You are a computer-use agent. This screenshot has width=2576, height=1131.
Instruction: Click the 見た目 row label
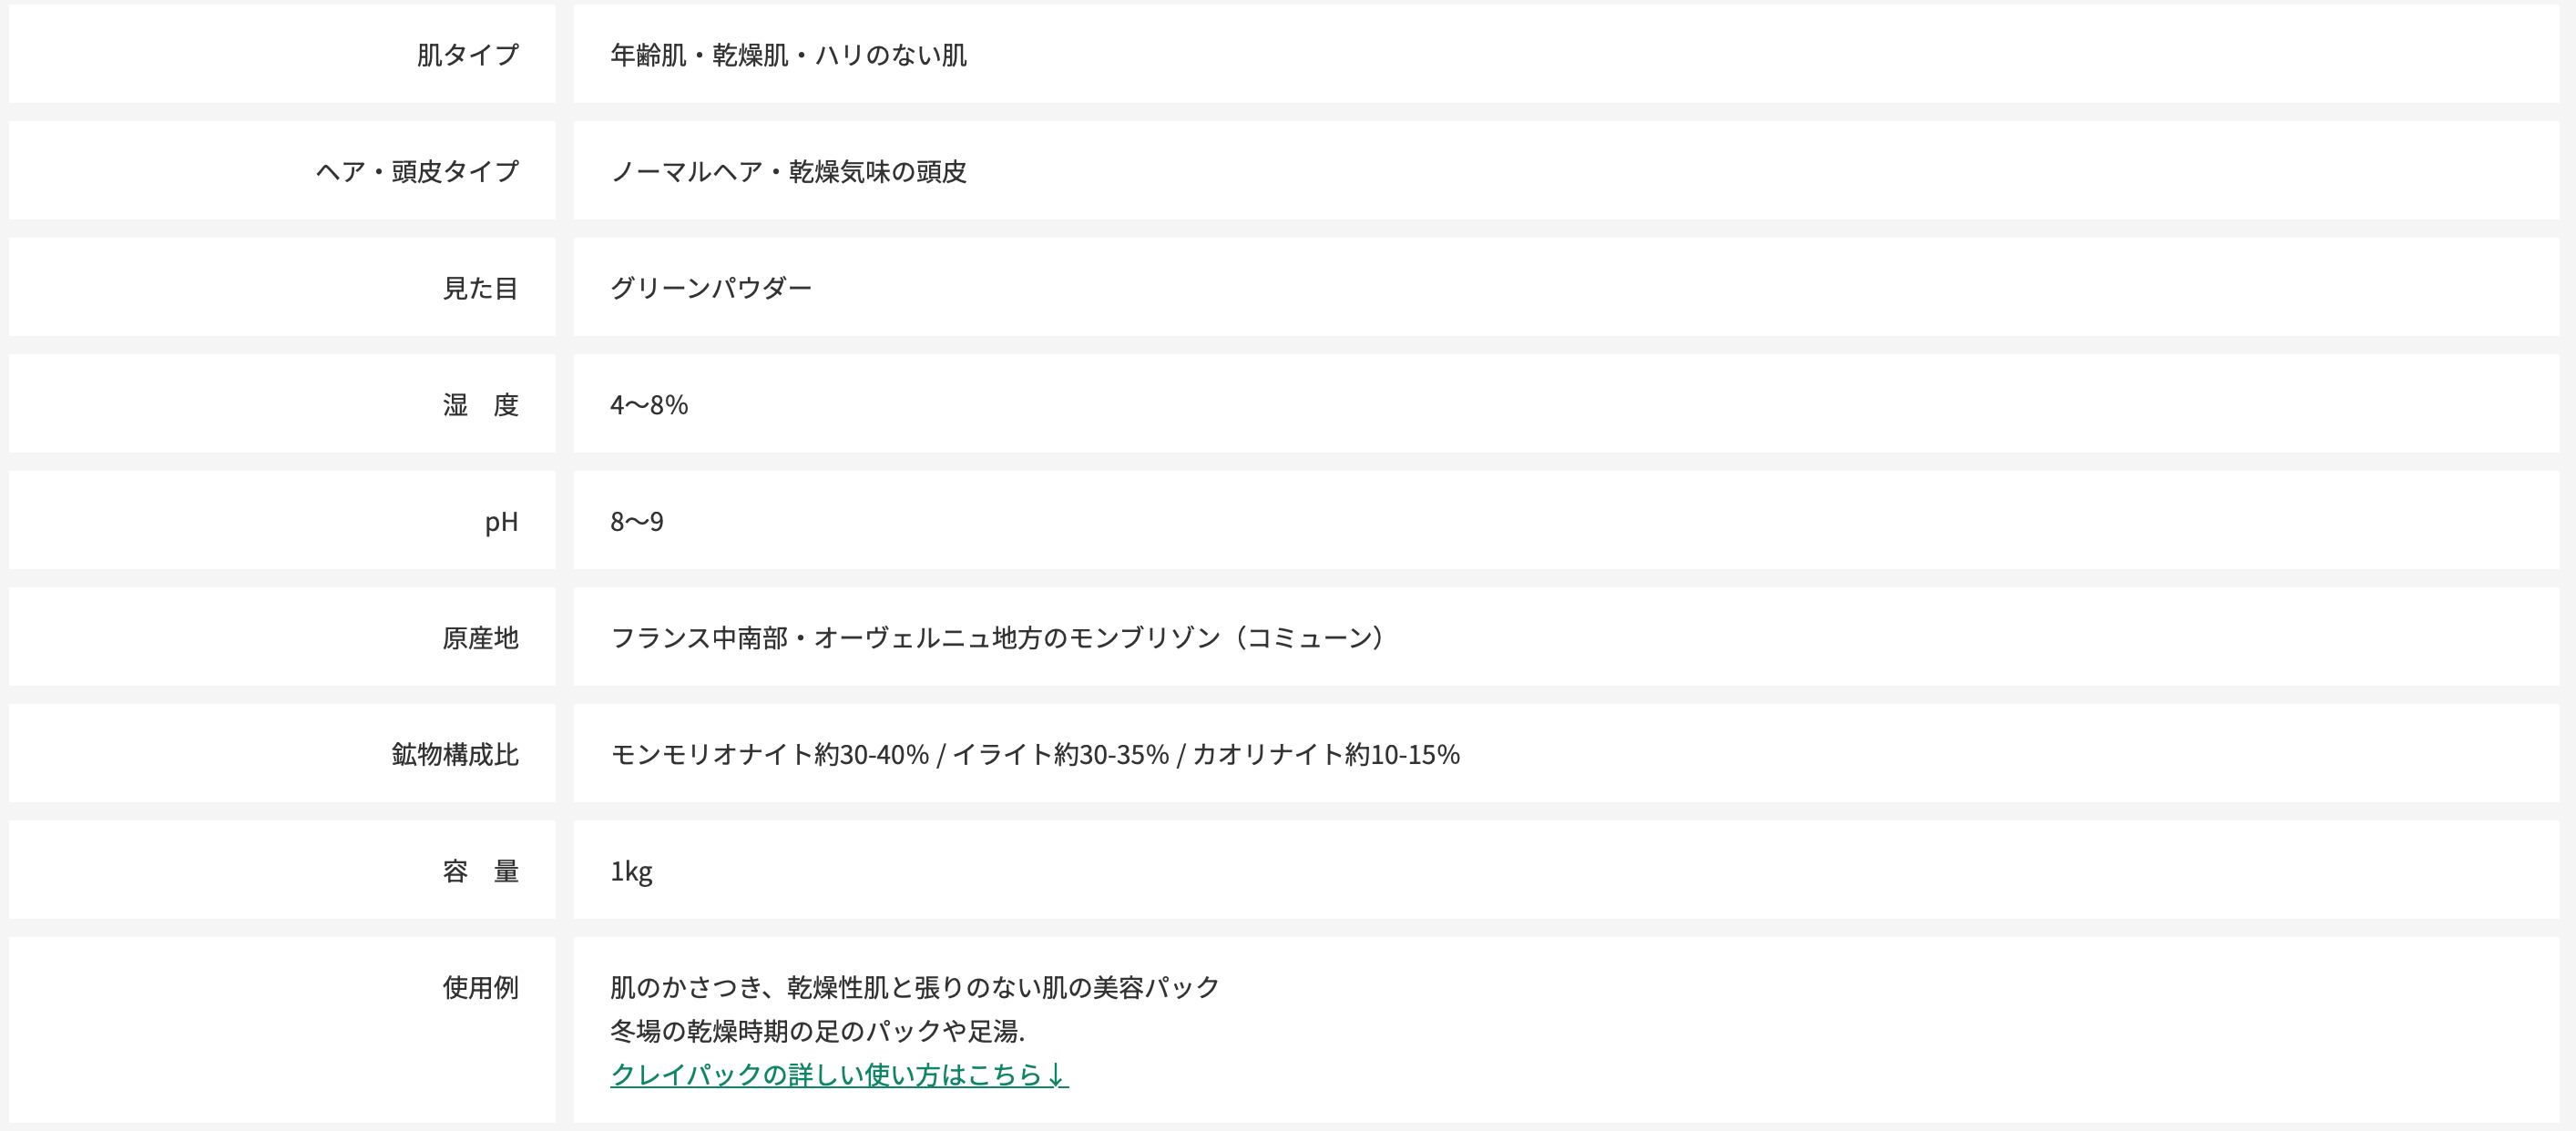pyautogui.click(x=480, y=288)
